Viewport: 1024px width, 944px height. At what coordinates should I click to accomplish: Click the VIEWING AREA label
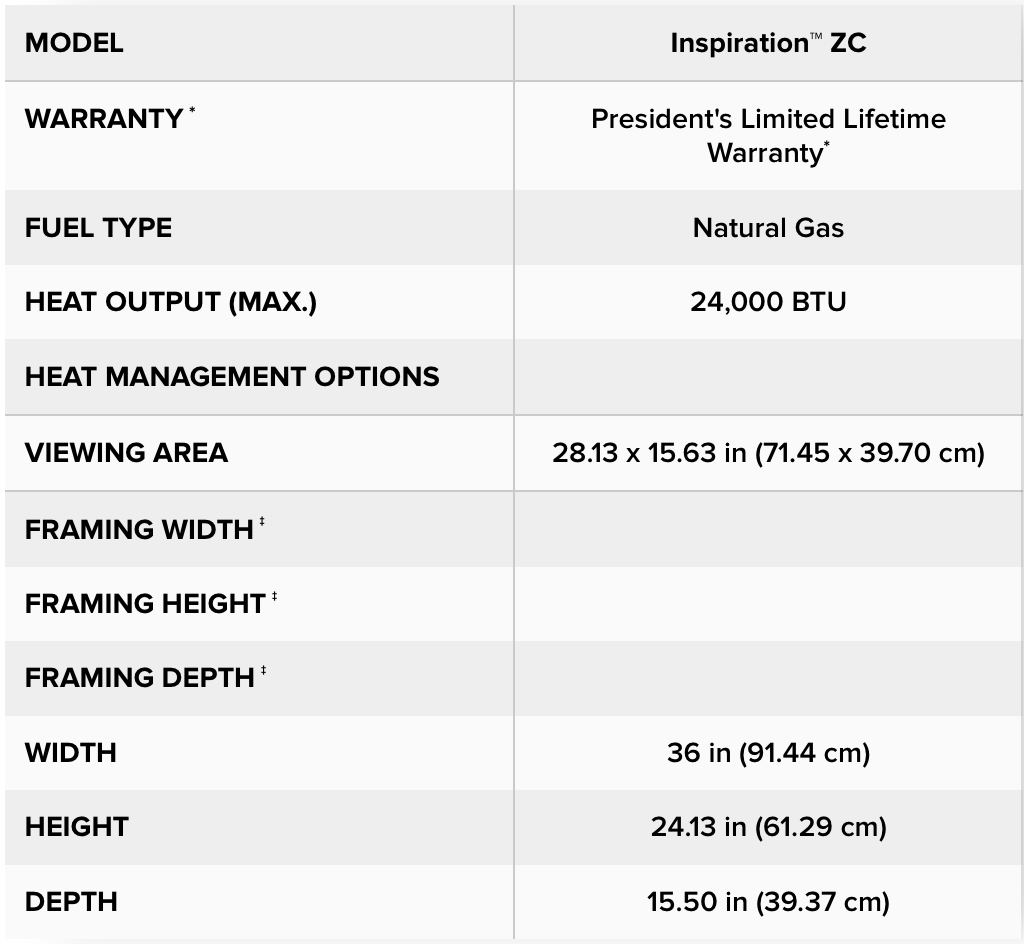point(126,453)
